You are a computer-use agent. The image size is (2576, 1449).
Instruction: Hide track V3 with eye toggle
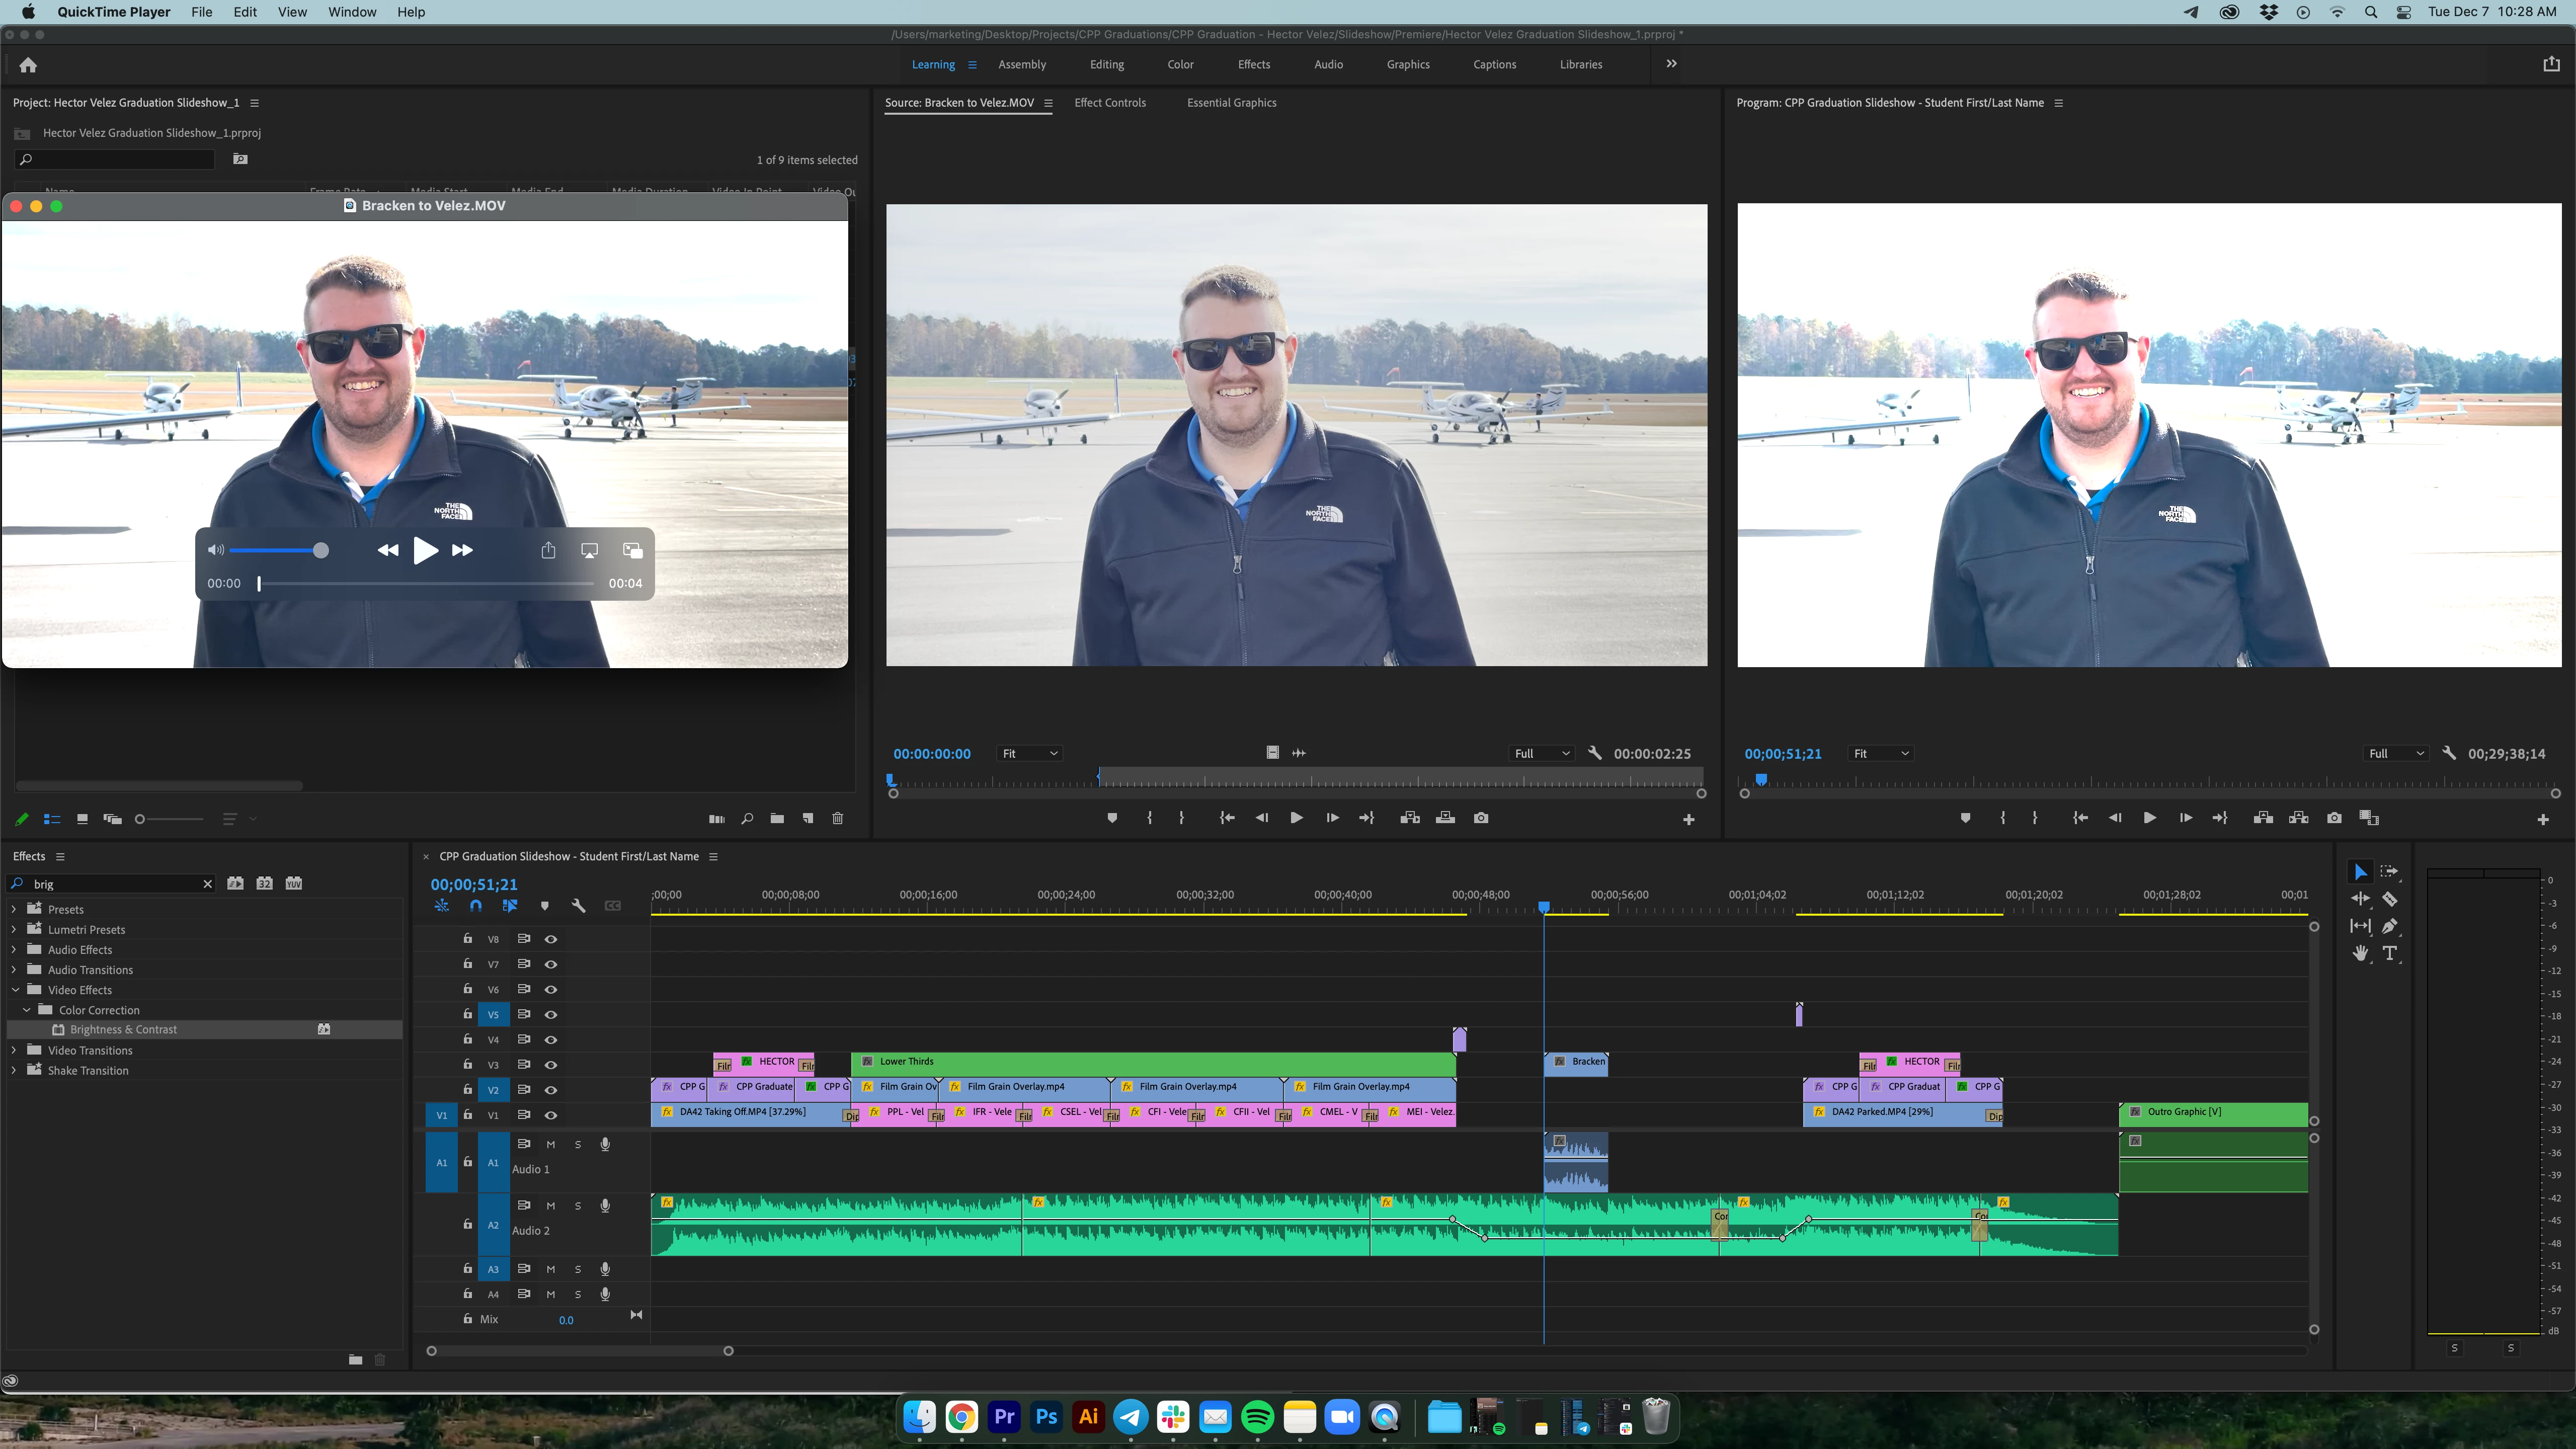[551, 1065]
